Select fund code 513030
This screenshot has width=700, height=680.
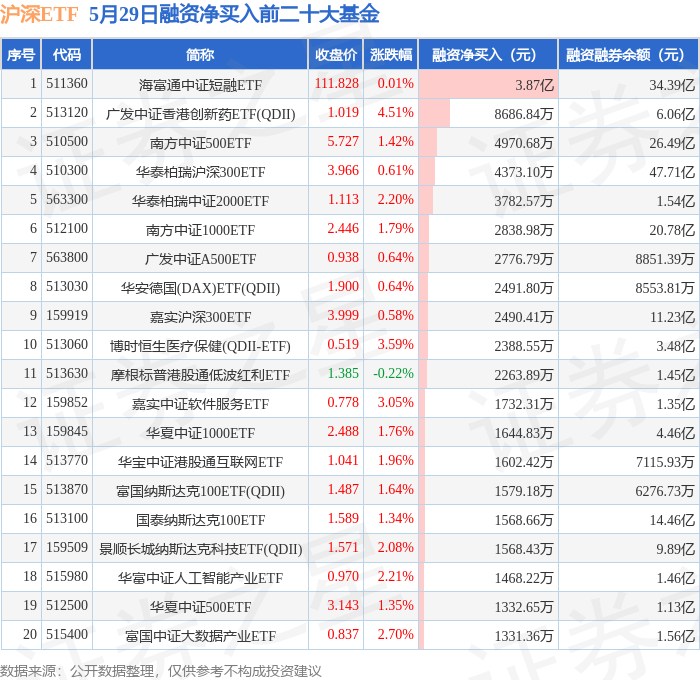[x=67, y=286]
